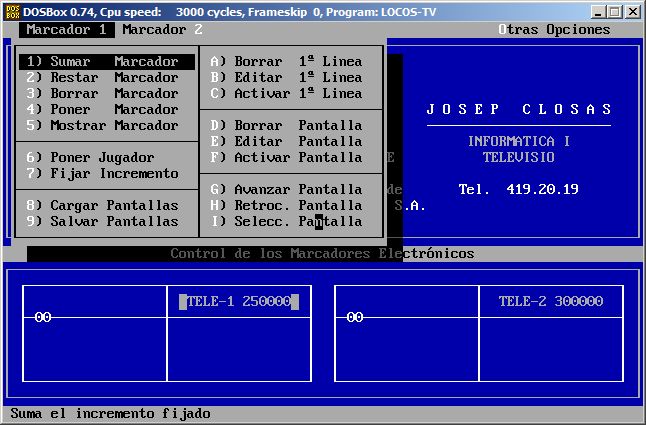The width and height of the screenshot is (646, 425).
Task: Open the Marcador 1 menu
Action: [65, 29]
